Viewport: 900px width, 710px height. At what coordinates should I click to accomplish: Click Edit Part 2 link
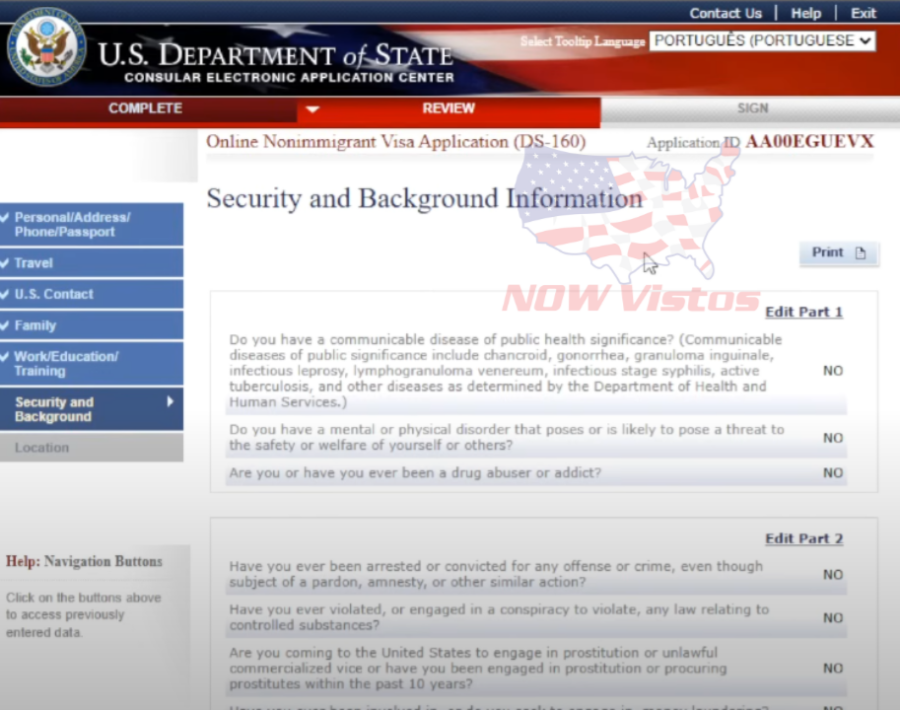coord(803,539)
